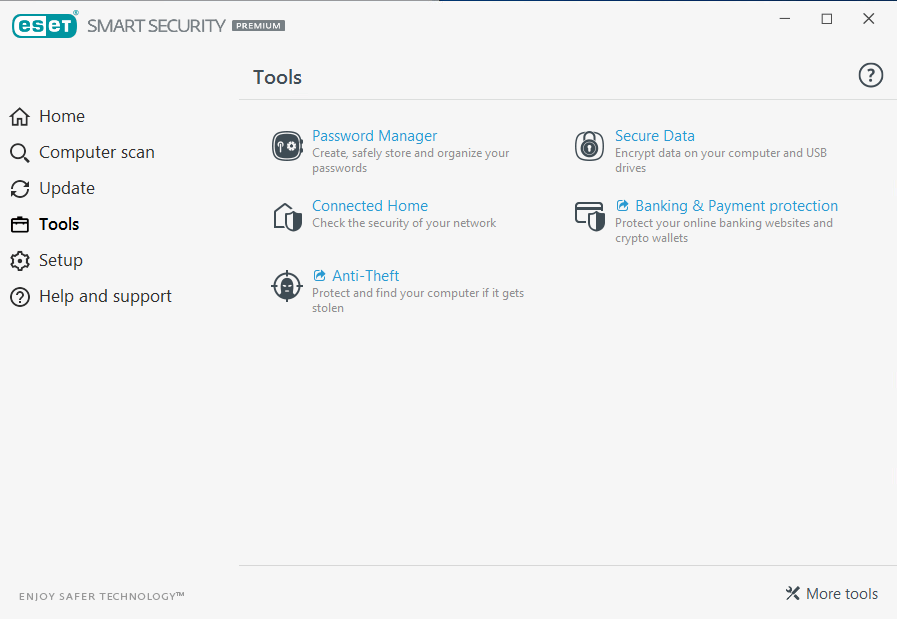Viewport: 897px width, 619px height.
Task: Click the Home house icon in sidebar
Action: point(19,117)
